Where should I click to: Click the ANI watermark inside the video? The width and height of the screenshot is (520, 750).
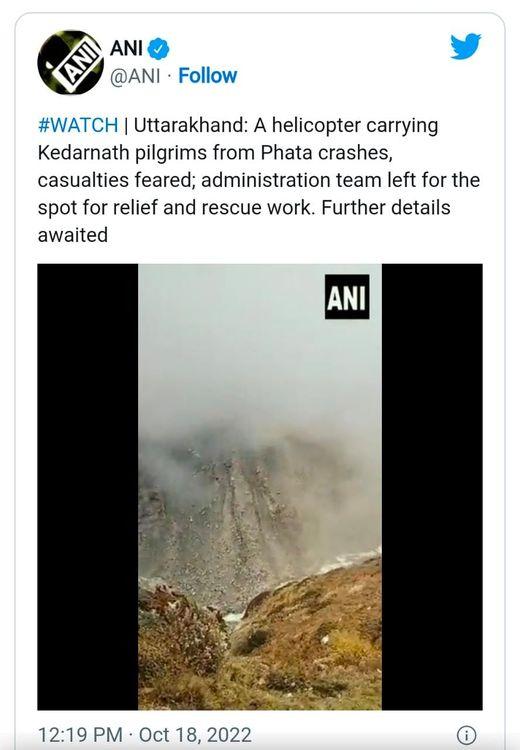pos(347,297)
